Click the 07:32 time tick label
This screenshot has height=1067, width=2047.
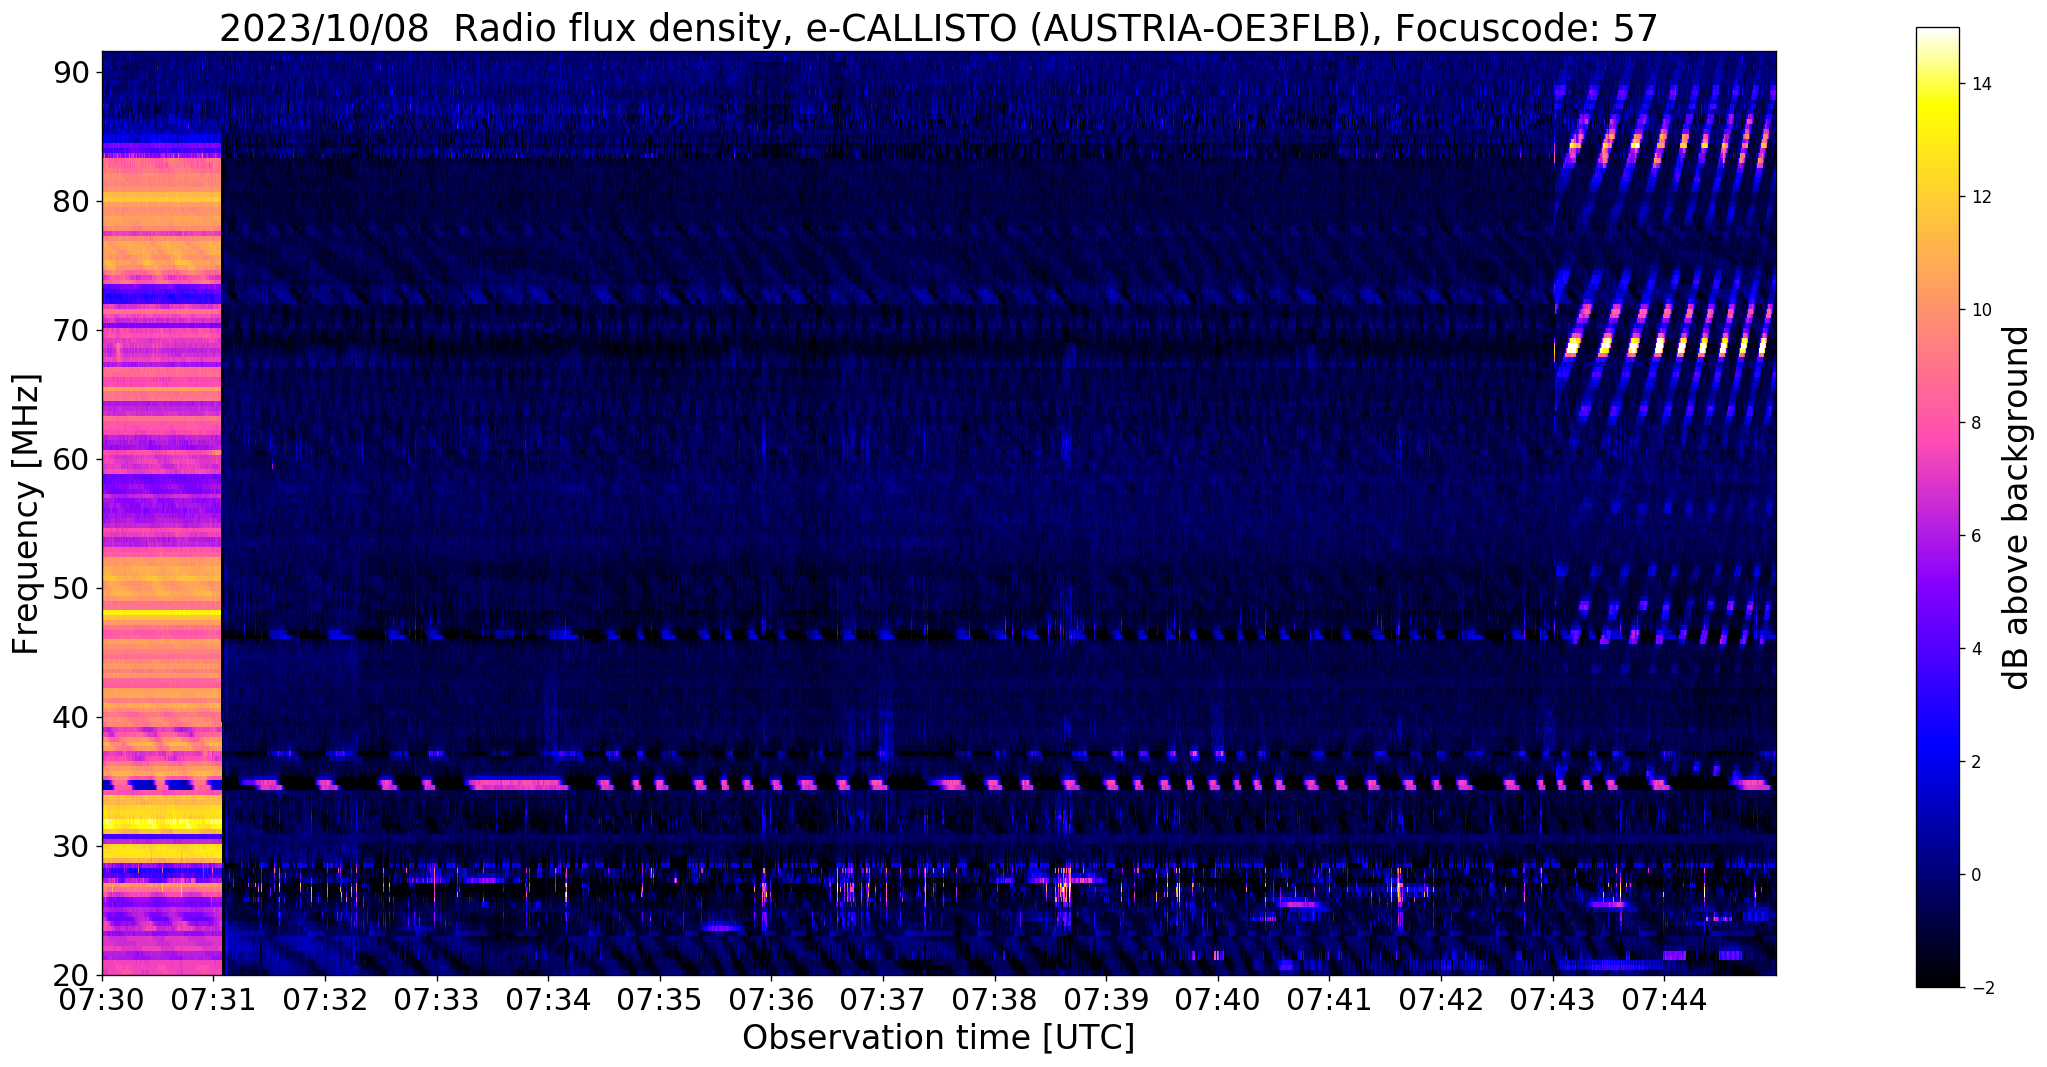(325, 999)
